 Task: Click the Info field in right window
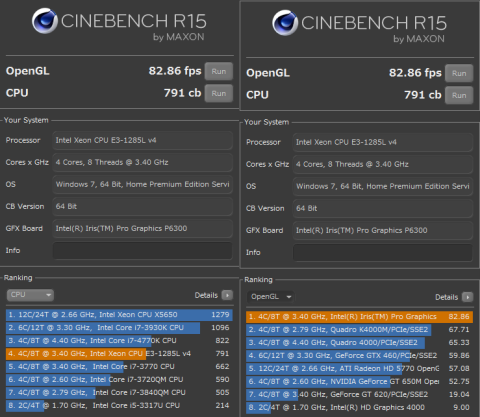(383, 252)
